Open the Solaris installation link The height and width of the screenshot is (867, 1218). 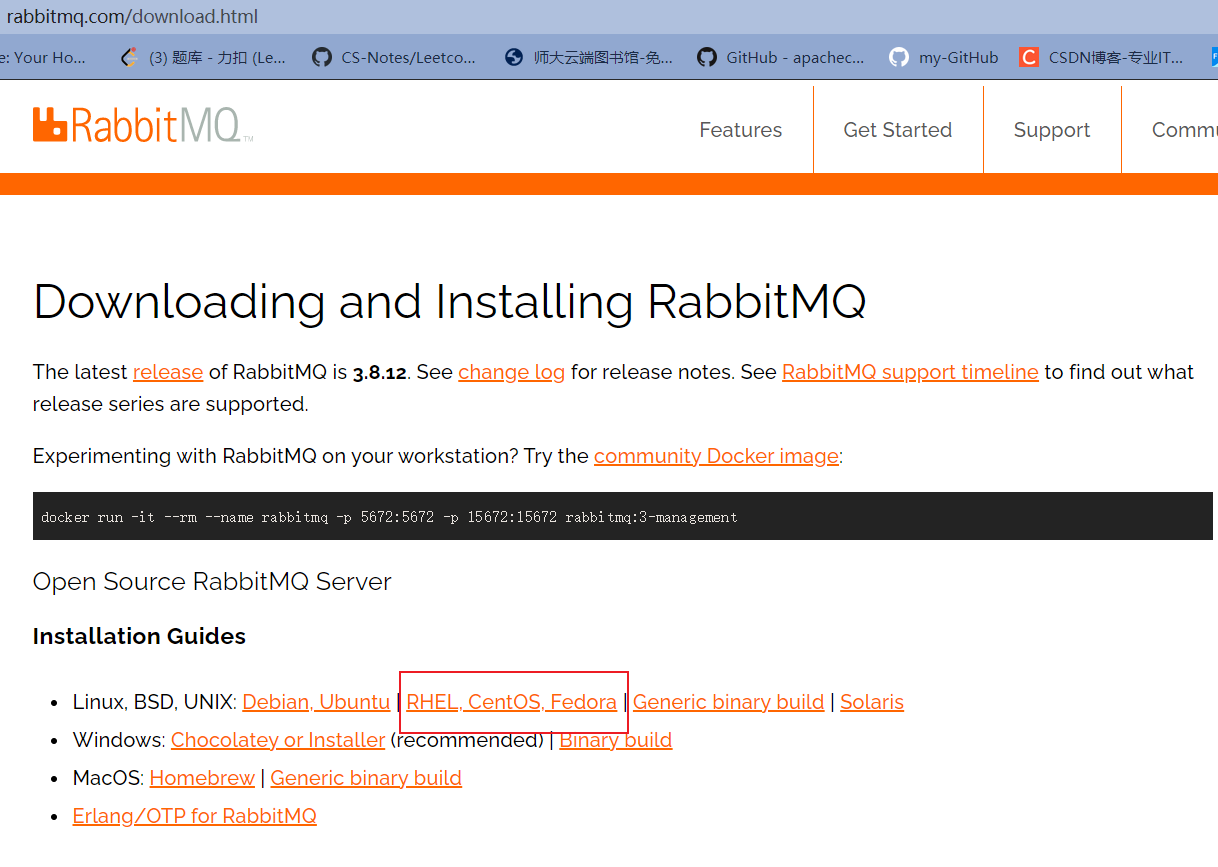[x=872, y=702]
